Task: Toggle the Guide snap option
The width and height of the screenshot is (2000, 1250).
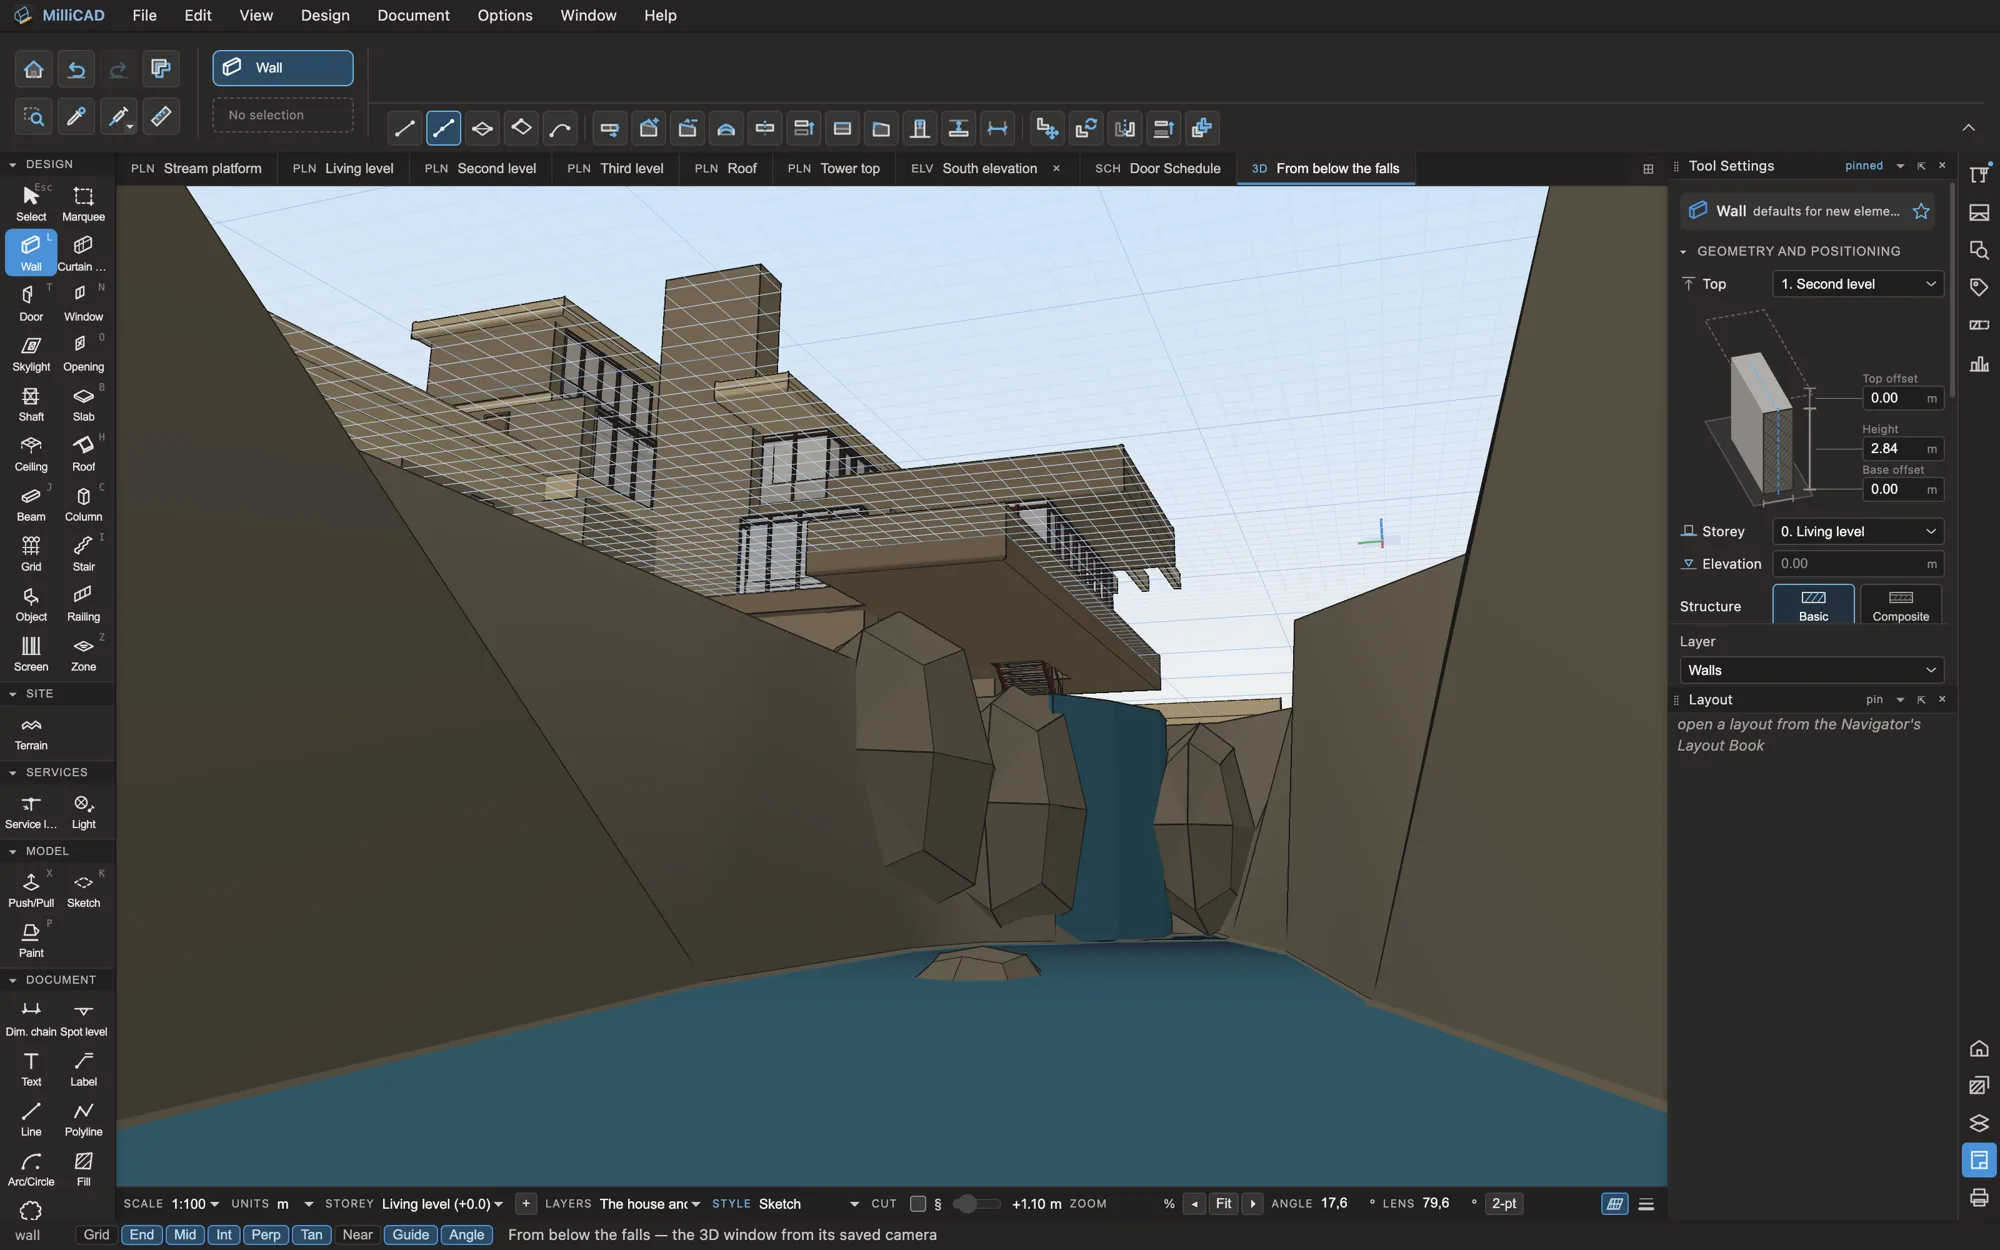Action: [410, 1235]
